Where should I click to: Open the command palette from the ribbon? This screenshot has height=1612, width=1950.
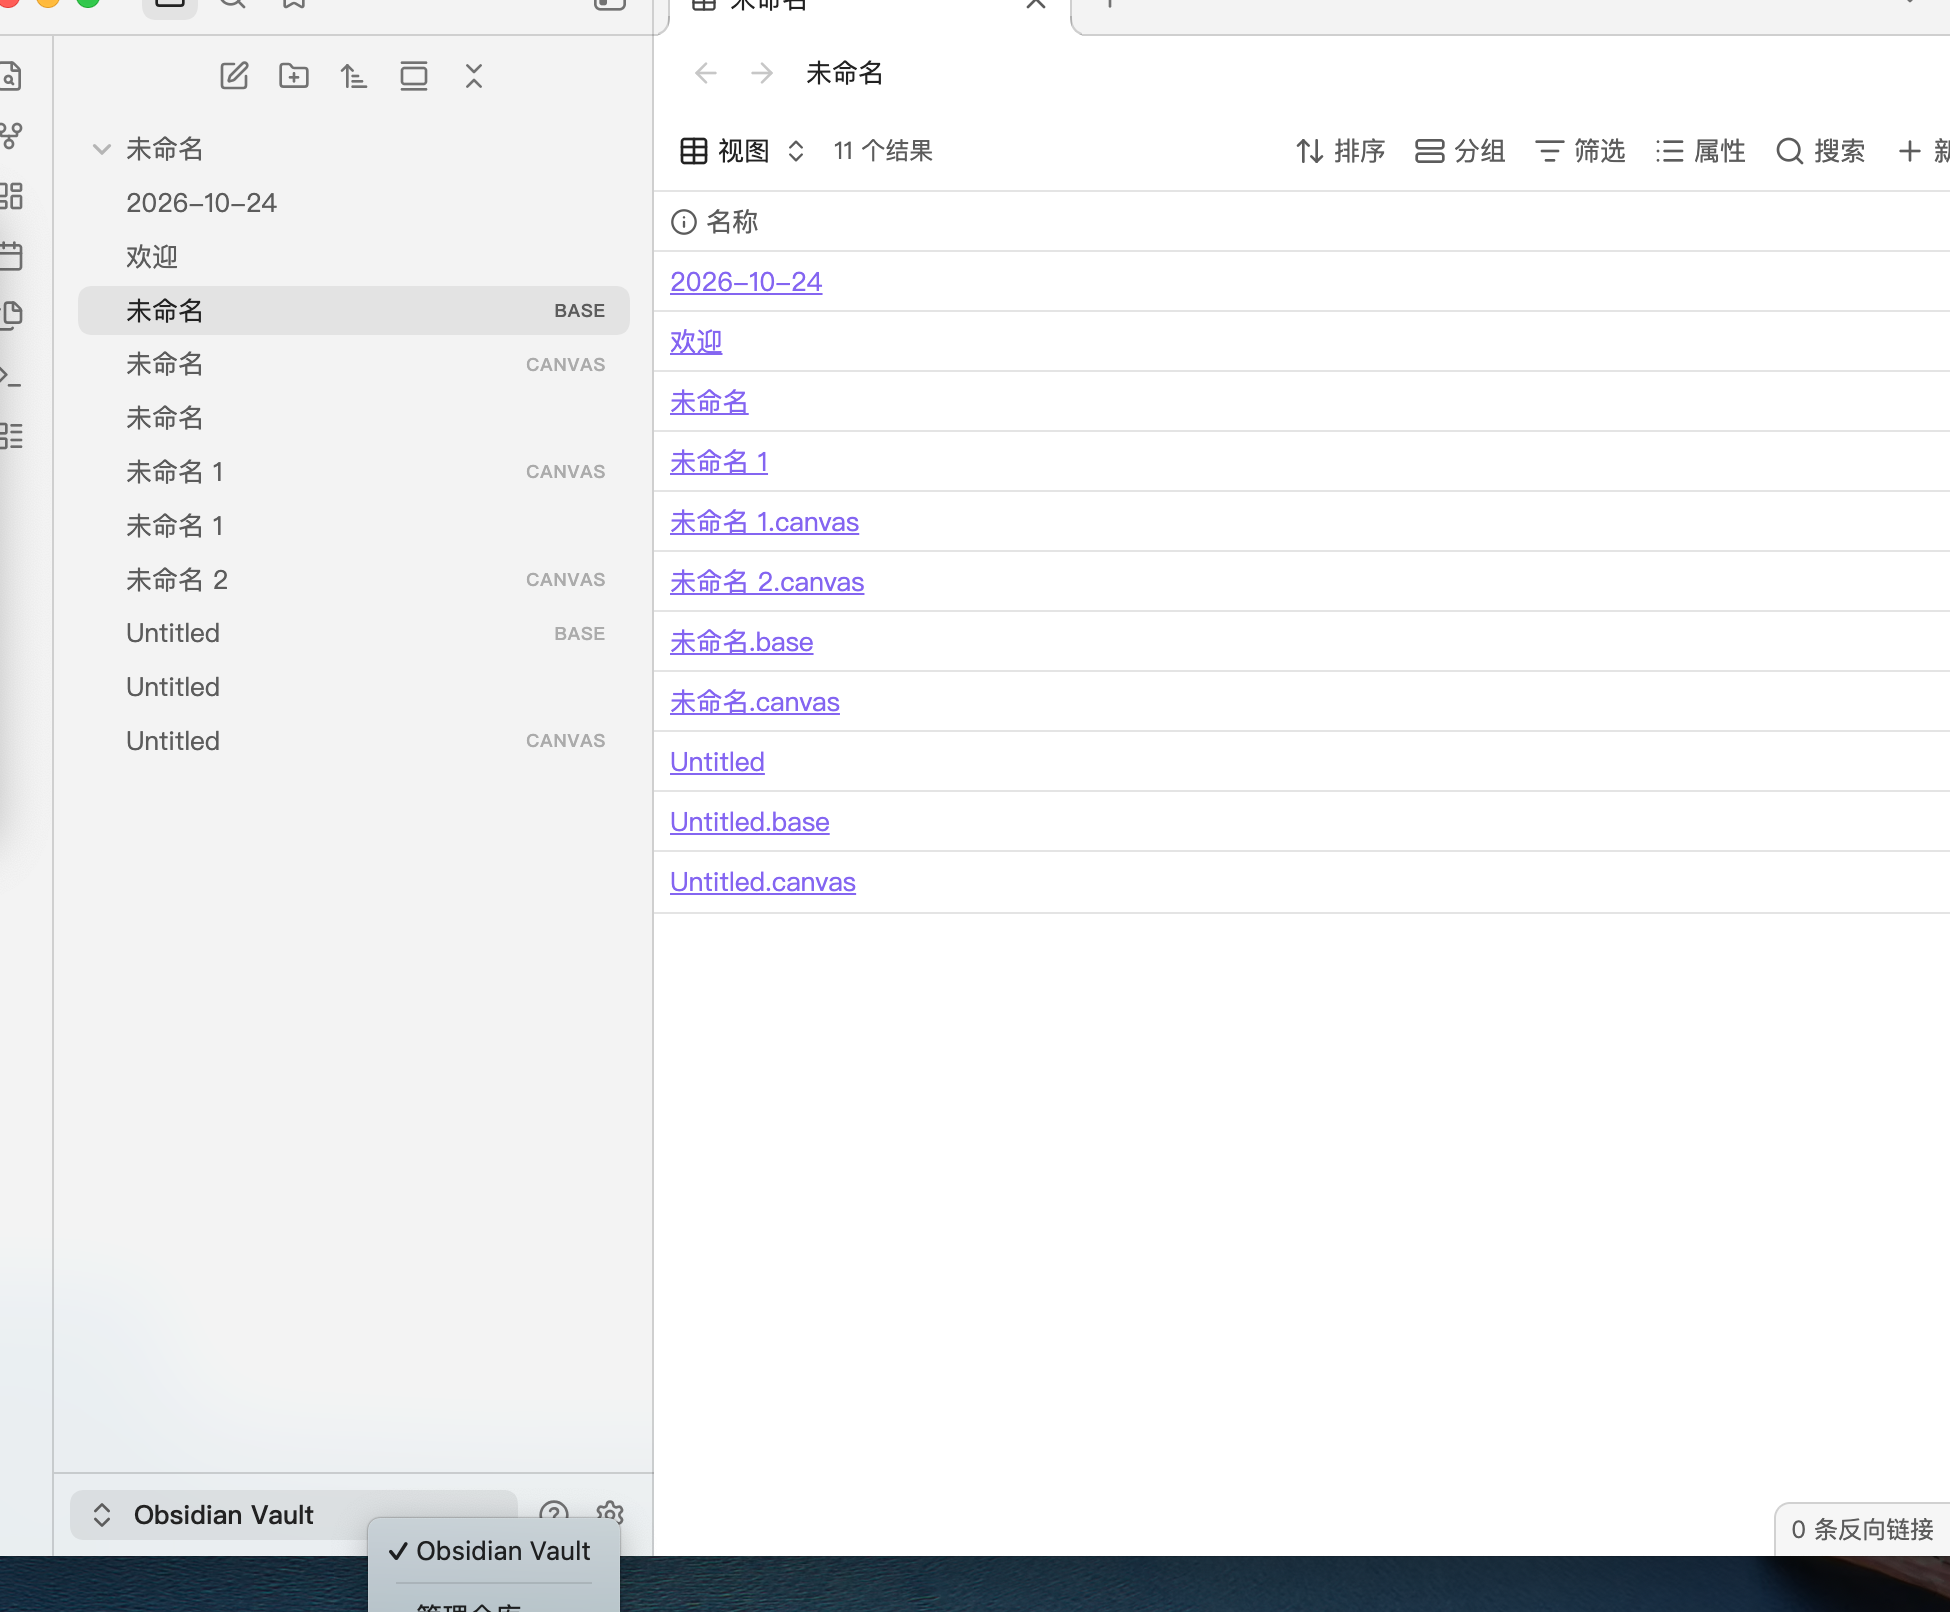click(x=11, y=376)
